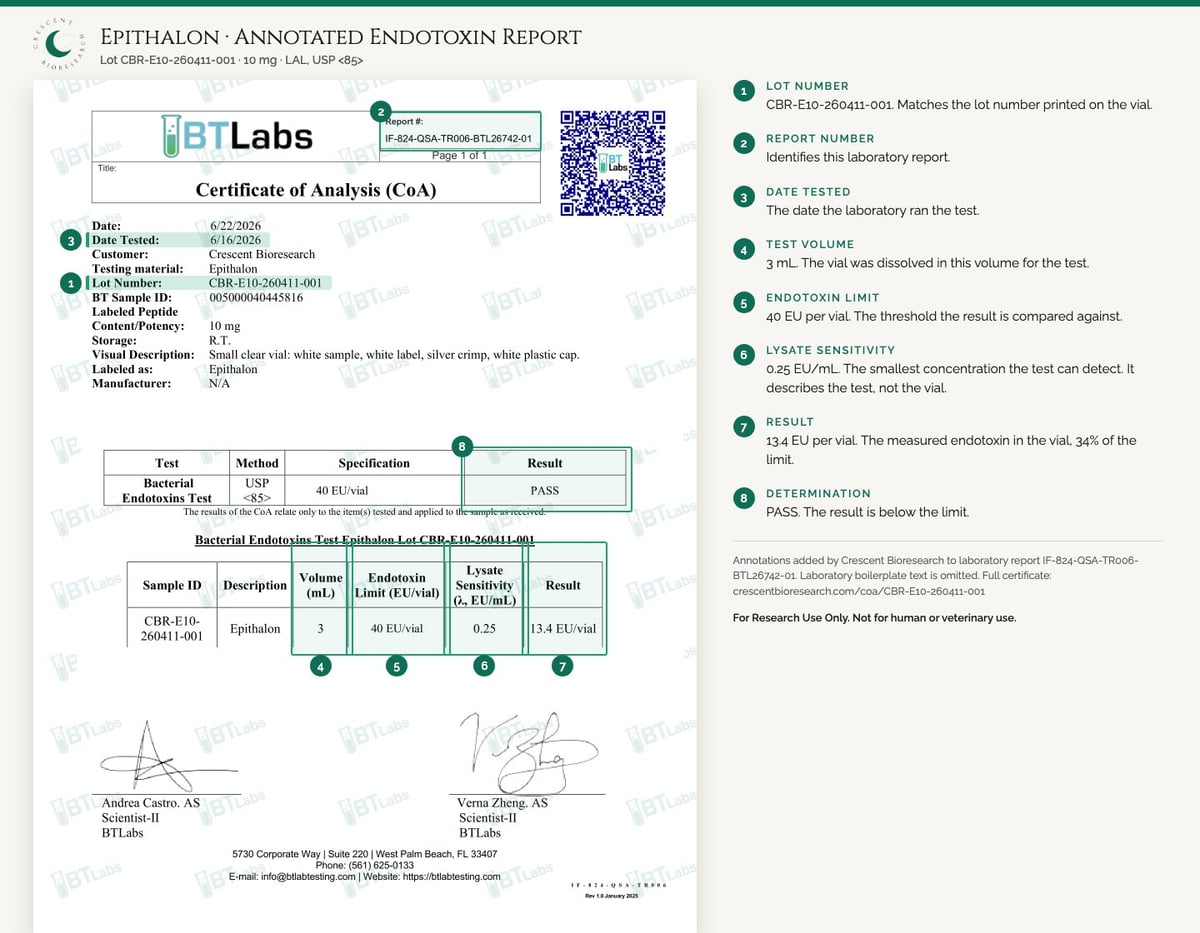Click the 'Lysate Sensitivity (λ, EU/mL)' column header
The width and height of the screenshot is (1200, 933).
pyautogui.click(x=484, y=585)
